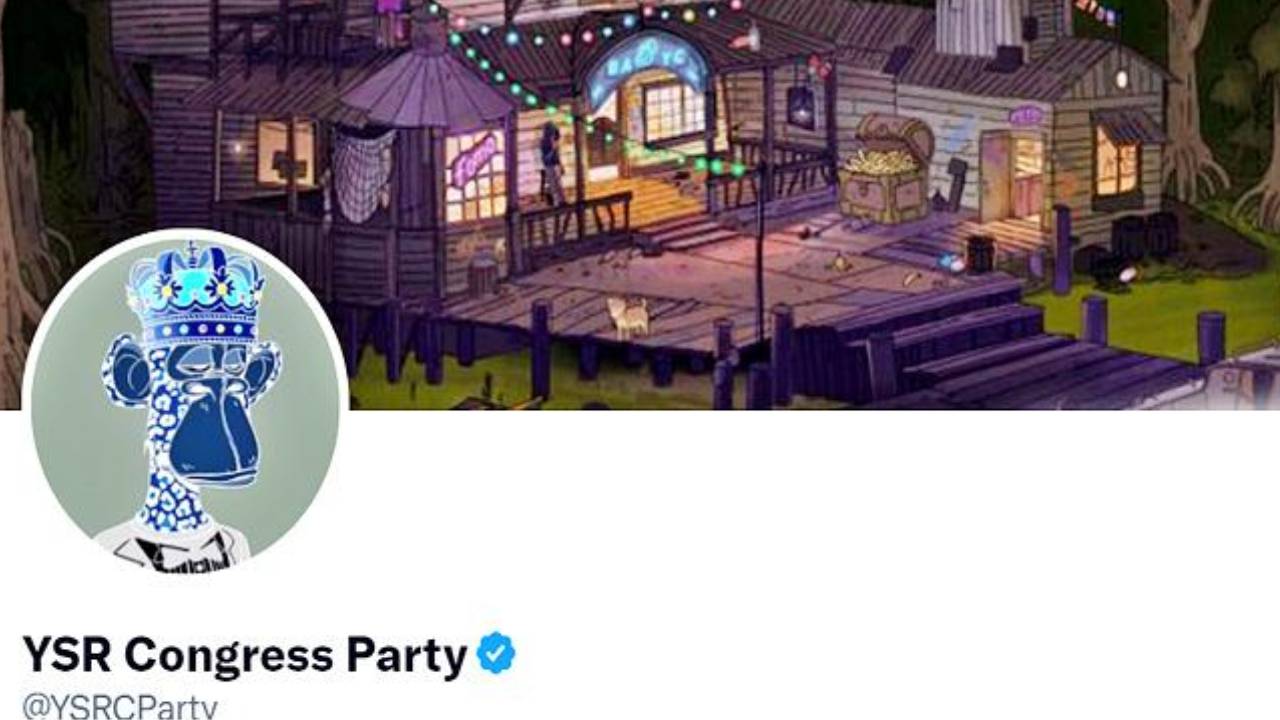The image size is (1280, 720).
Task: Click the purple conical roof in the banner
Action: point(425,90)
